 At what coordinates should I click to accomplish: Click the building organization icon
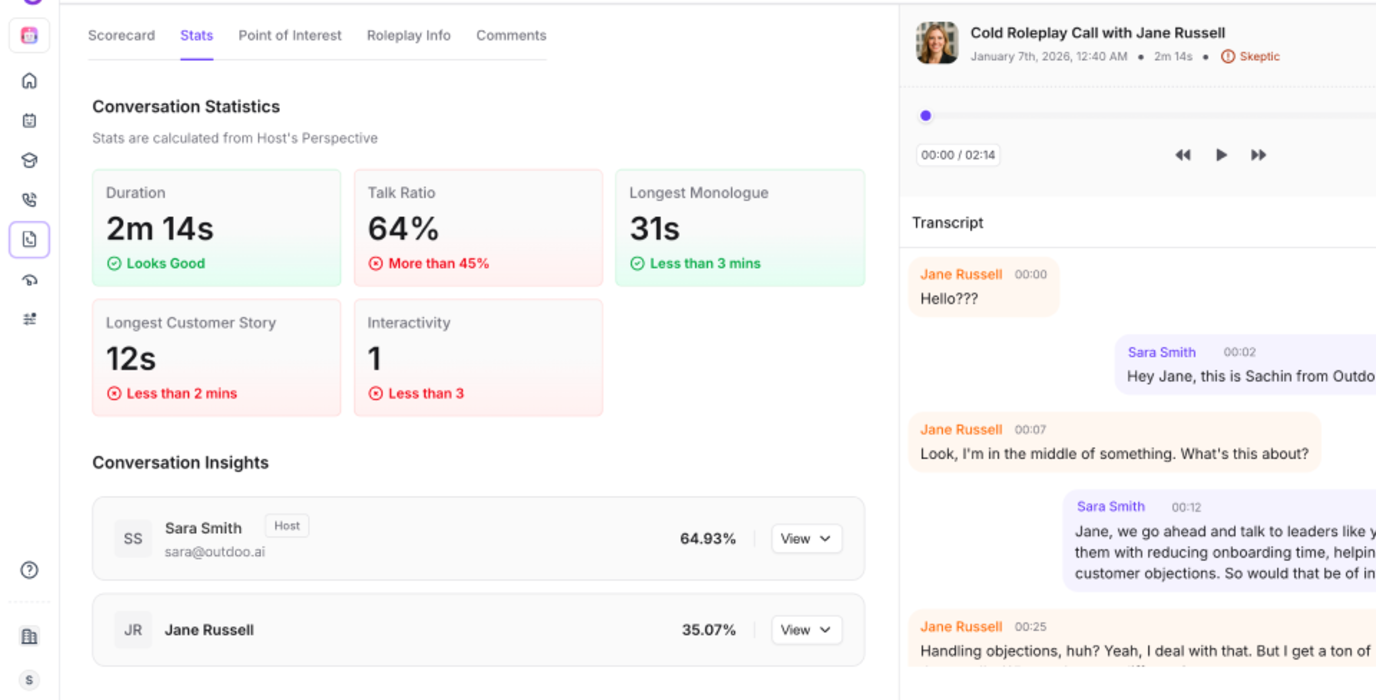[29, 636]
